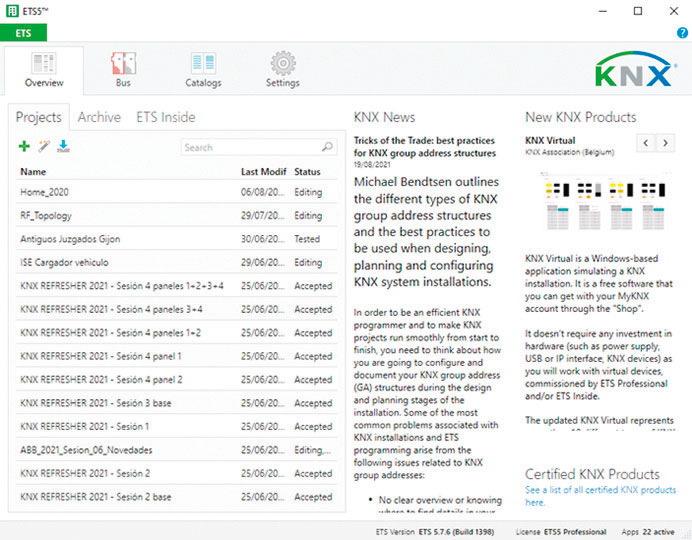Select KNX REFRESHER Sesión 3 base
Image resolution: width=692 pixels, height=540 pixels.
177,403
